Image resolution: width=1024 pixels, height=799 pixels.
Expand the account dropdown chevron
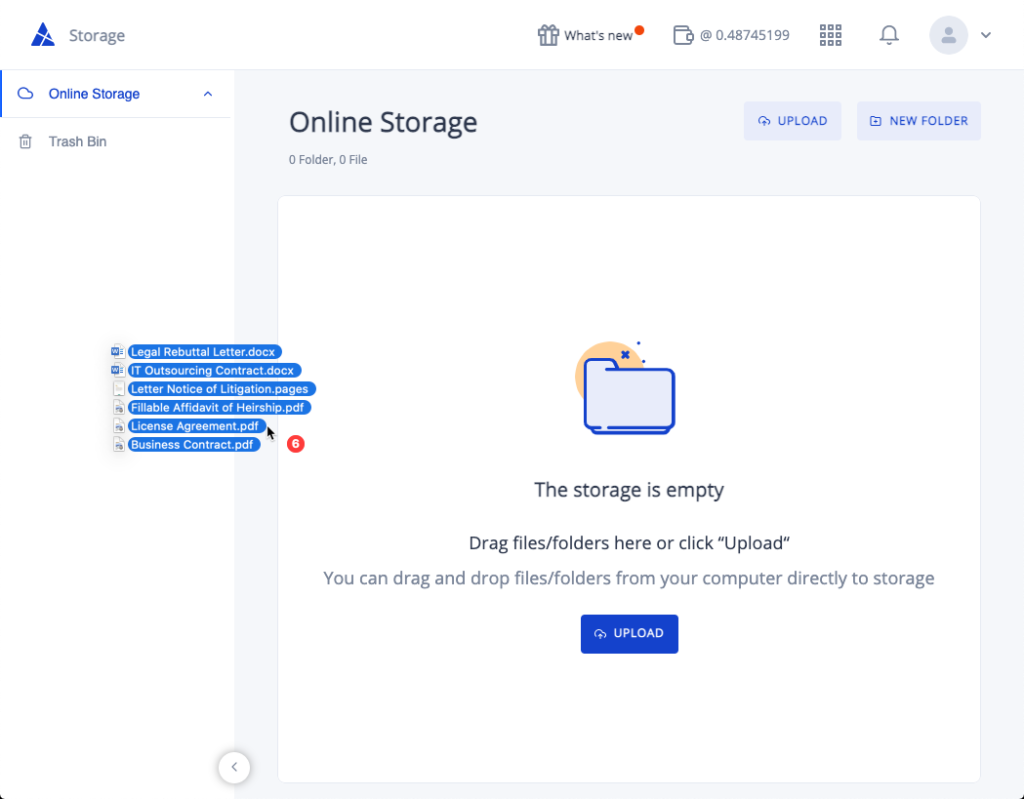(985, 35)
